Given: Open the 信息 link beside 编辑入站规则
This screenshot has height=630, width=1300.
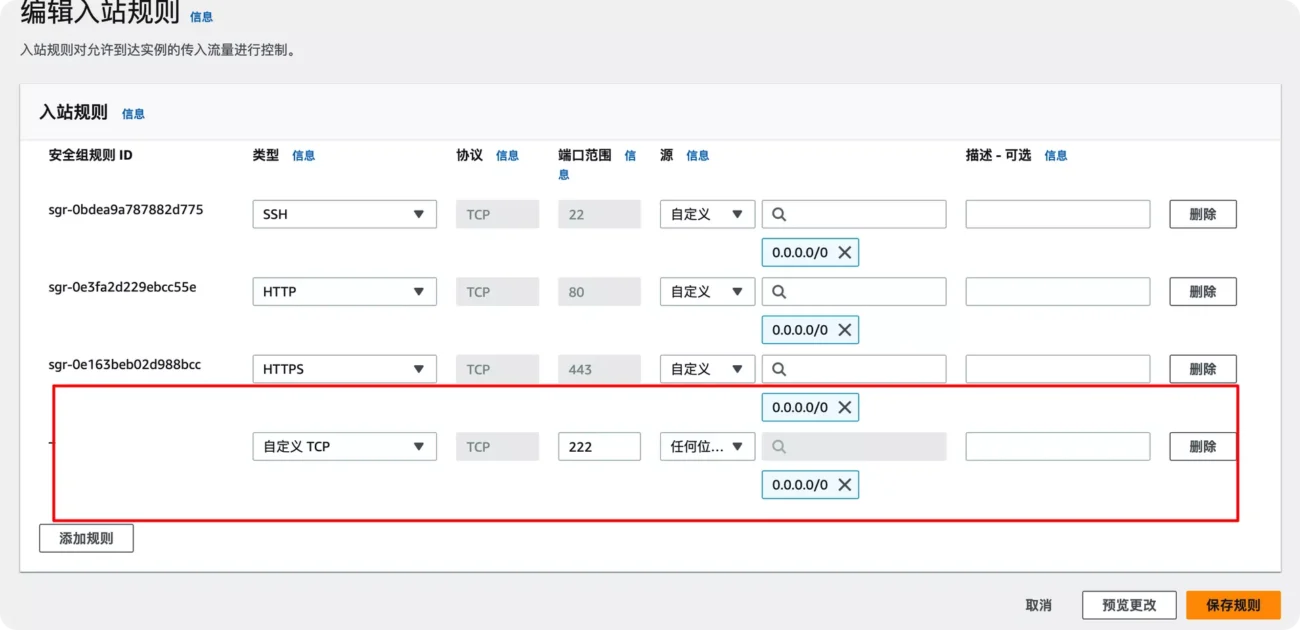Looking at the screenshot, I should point(201,16).
